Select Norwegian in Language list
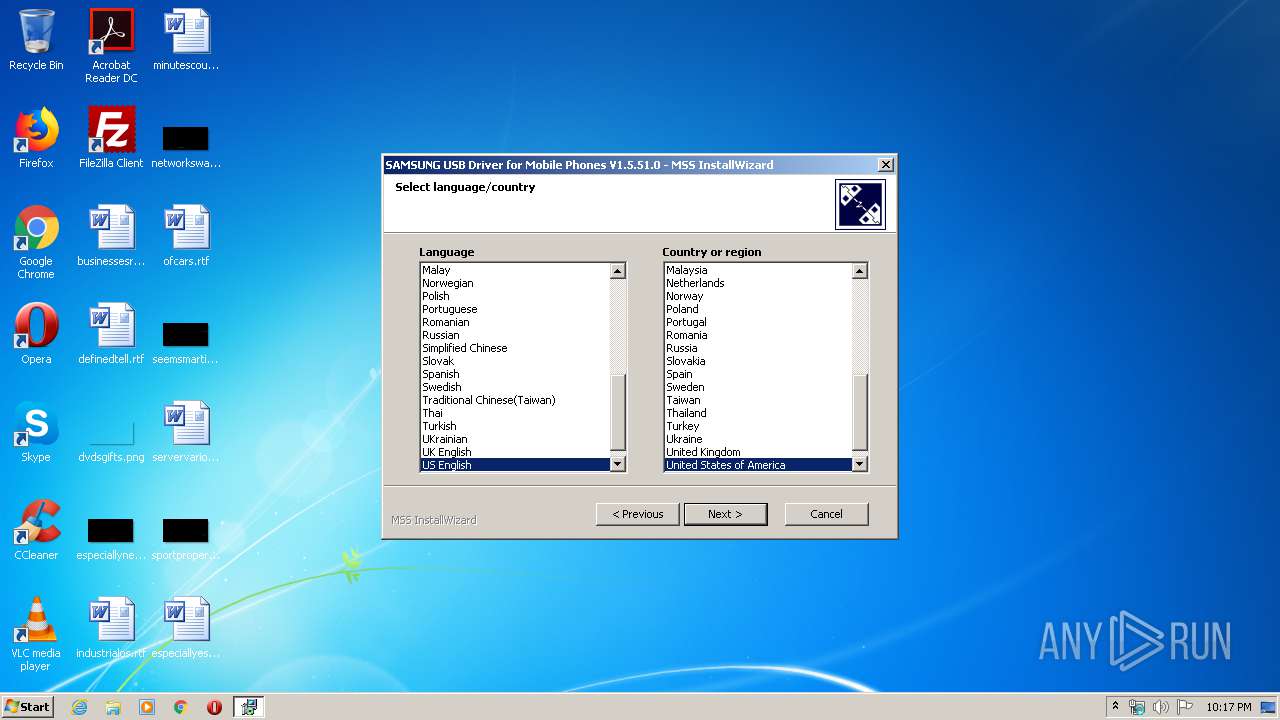 (515, 283)
